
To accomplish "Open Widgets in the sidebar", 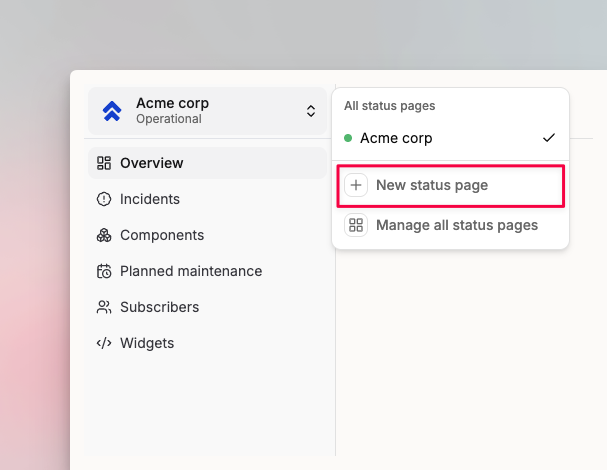I will tap(207, 343).
